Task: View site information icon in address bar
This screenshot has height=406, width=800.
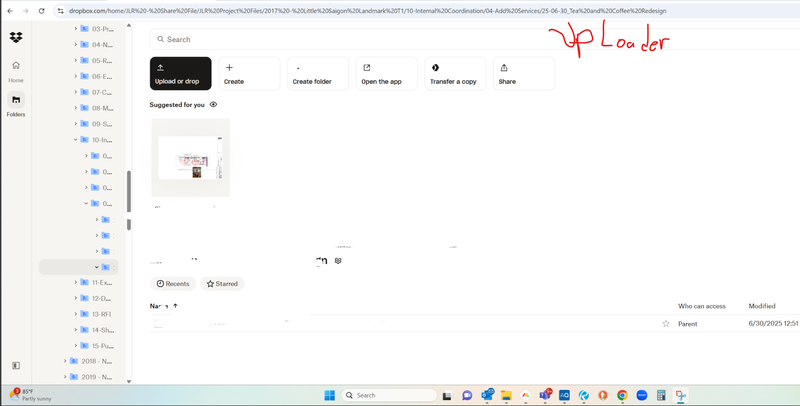Action: (60, 11)
